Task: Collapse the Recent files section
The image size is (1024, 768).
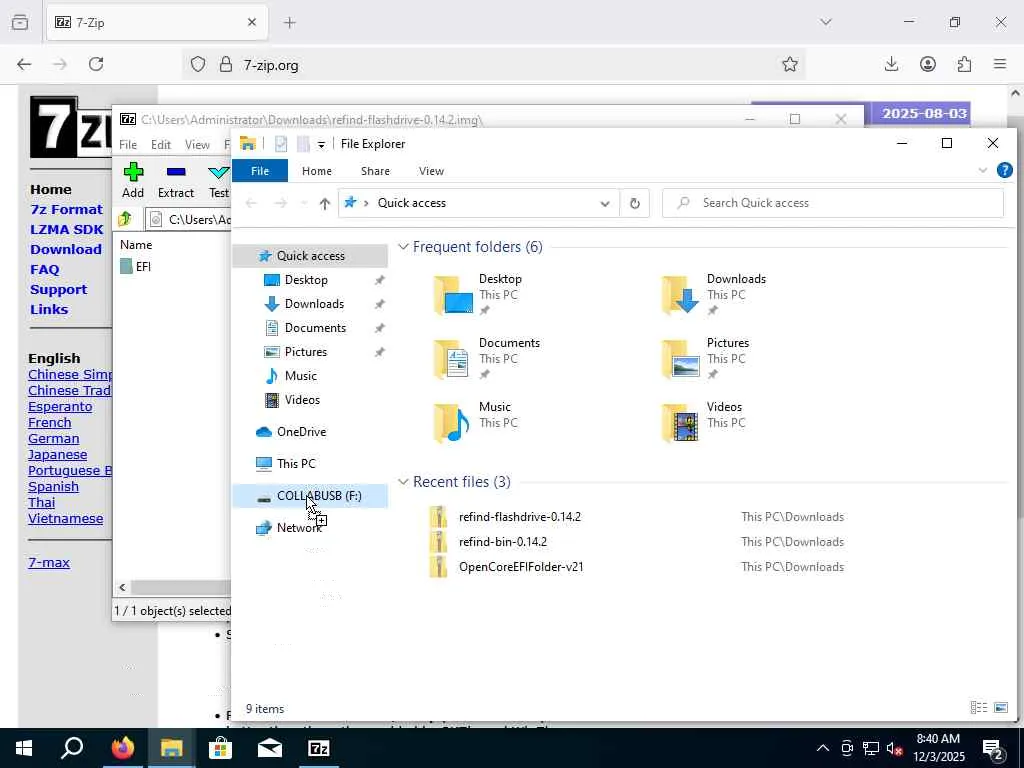Action: (x=404, y=482)
